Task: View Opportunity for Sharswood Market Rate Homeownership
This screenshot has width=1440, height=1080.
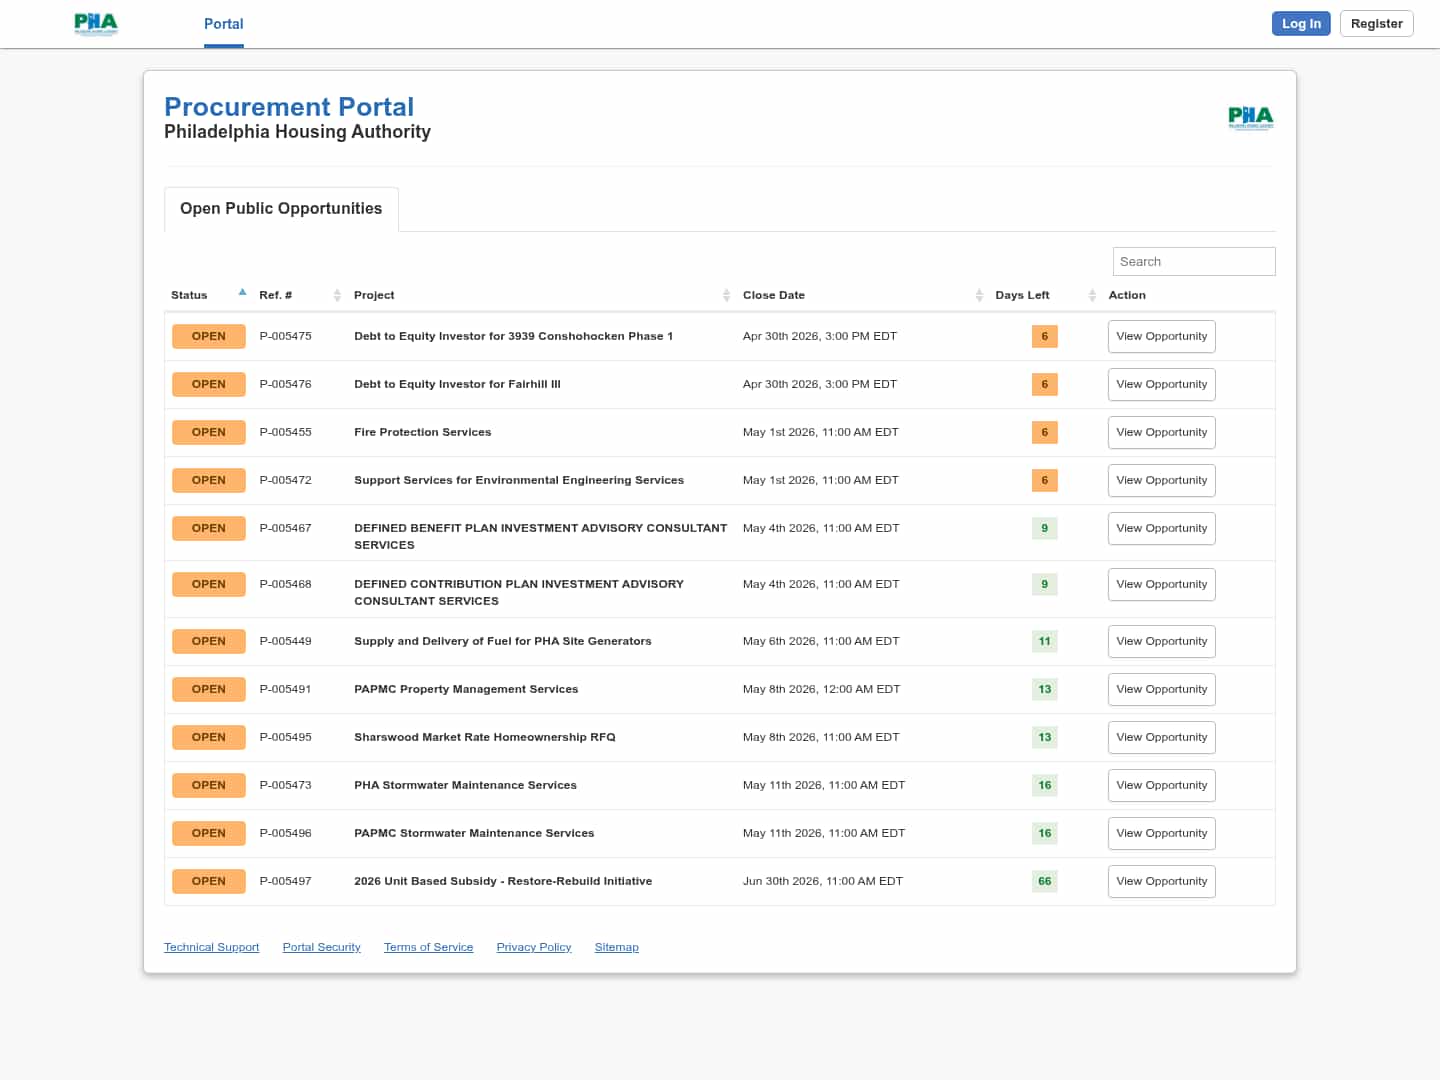Action: 1161,737
